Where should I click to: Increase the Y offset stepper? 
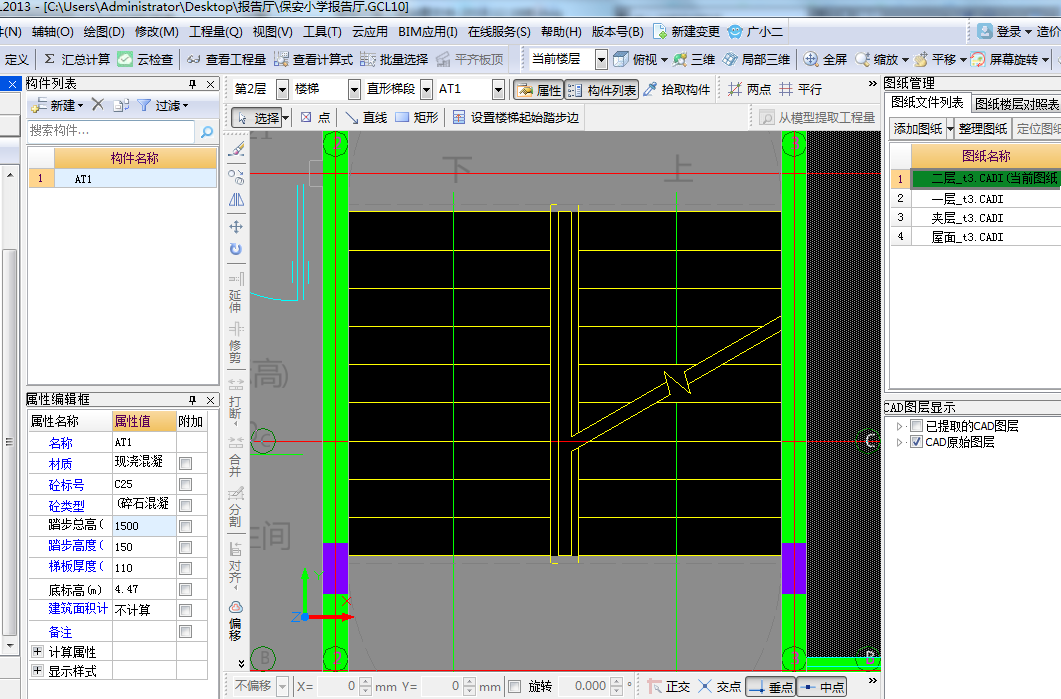click(470, 681)
